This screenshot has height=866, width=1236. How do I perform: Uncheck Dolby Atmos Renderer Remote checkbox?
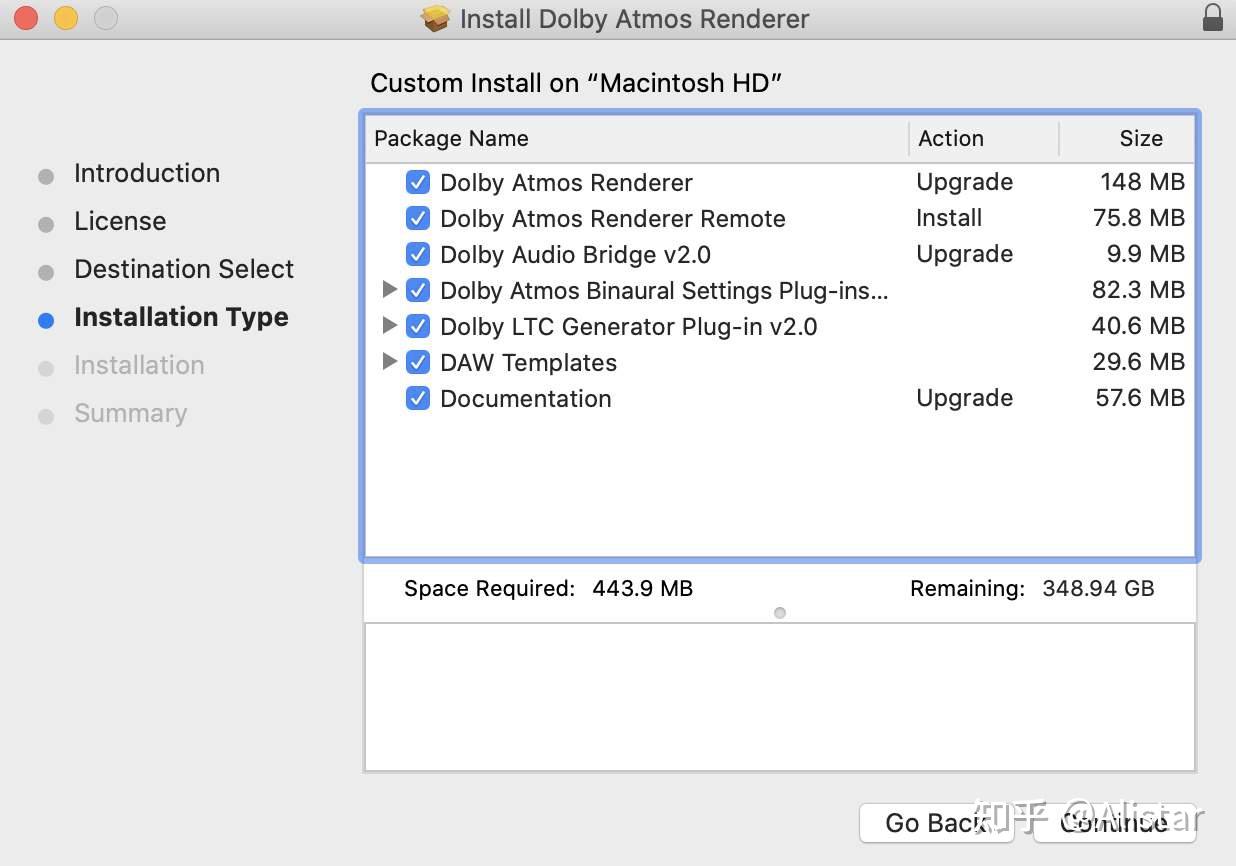tap(418, 218)
